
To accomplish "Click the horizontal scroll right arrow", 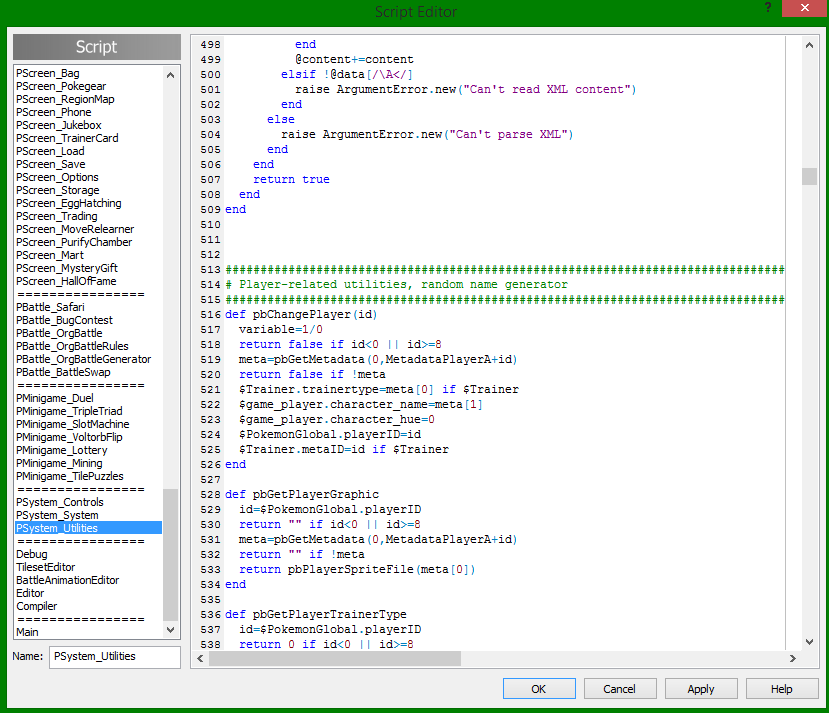I will click(792, 659).
